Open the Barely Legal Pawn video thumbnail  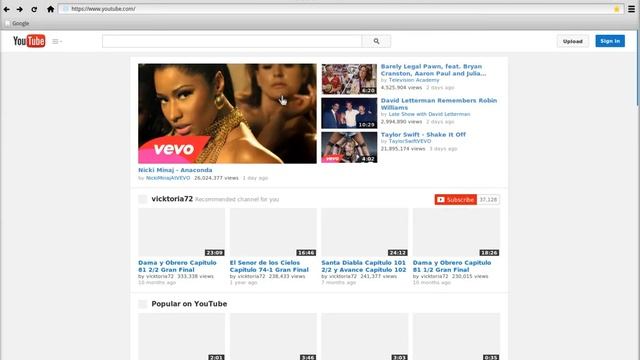pos(349,79)
